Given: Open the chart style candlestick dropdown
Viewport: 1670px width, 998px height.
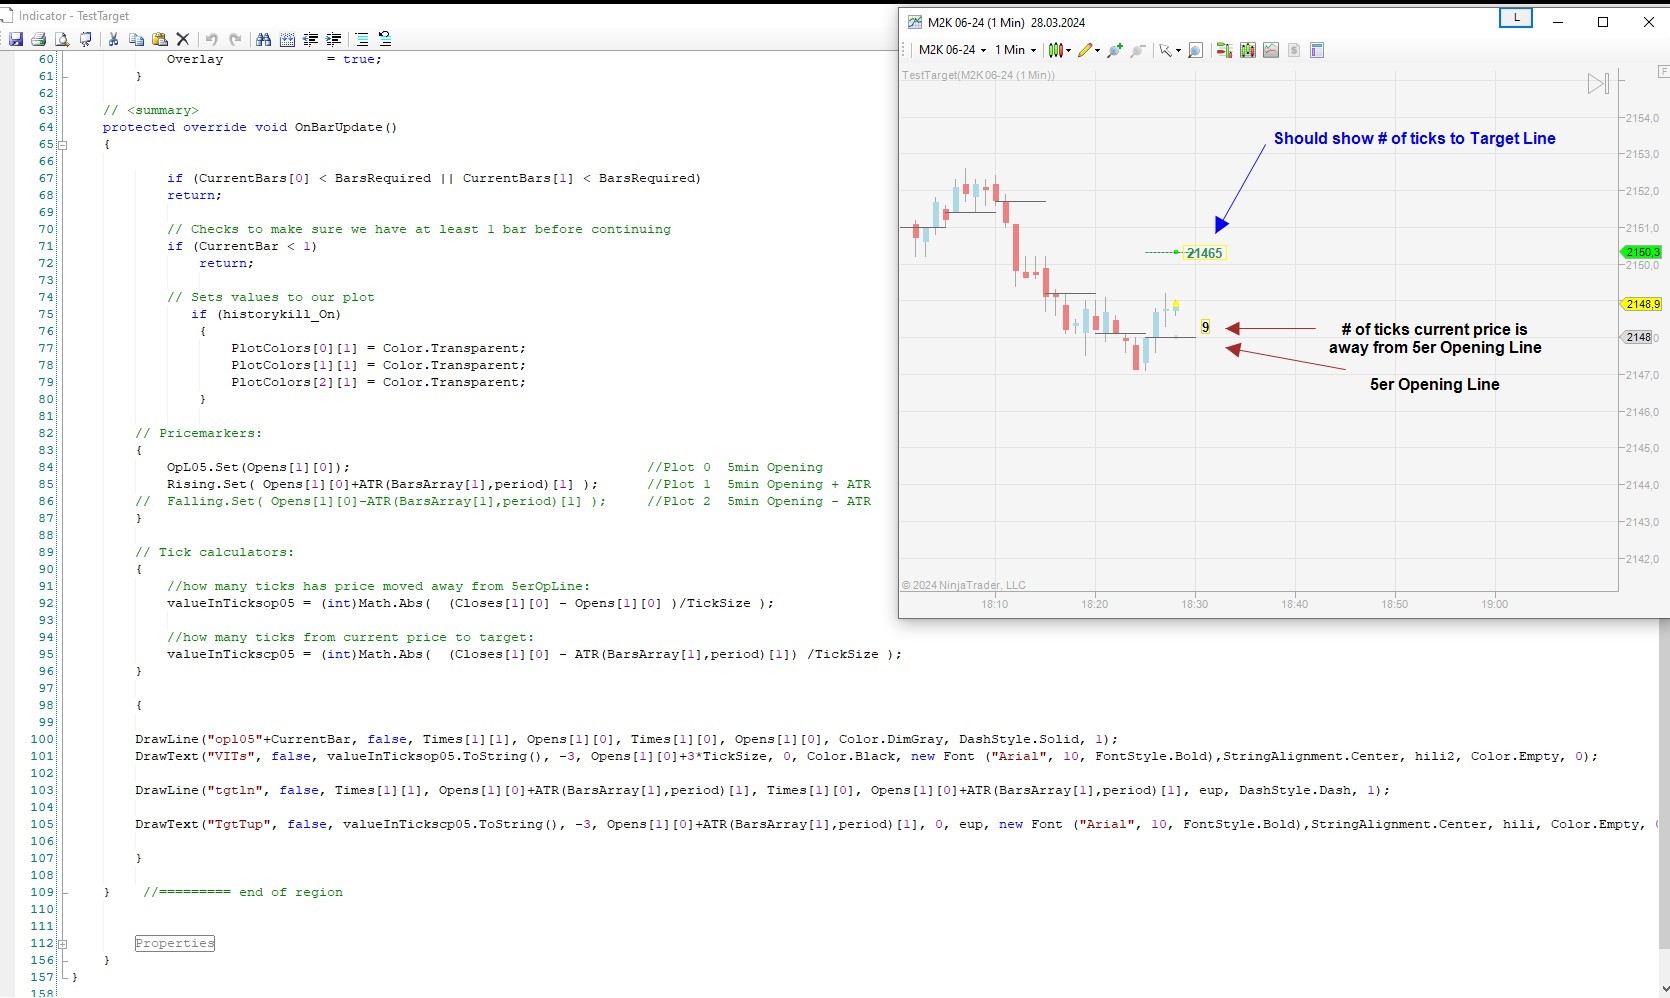Looking at the screenshot, I should point(1059,50).
